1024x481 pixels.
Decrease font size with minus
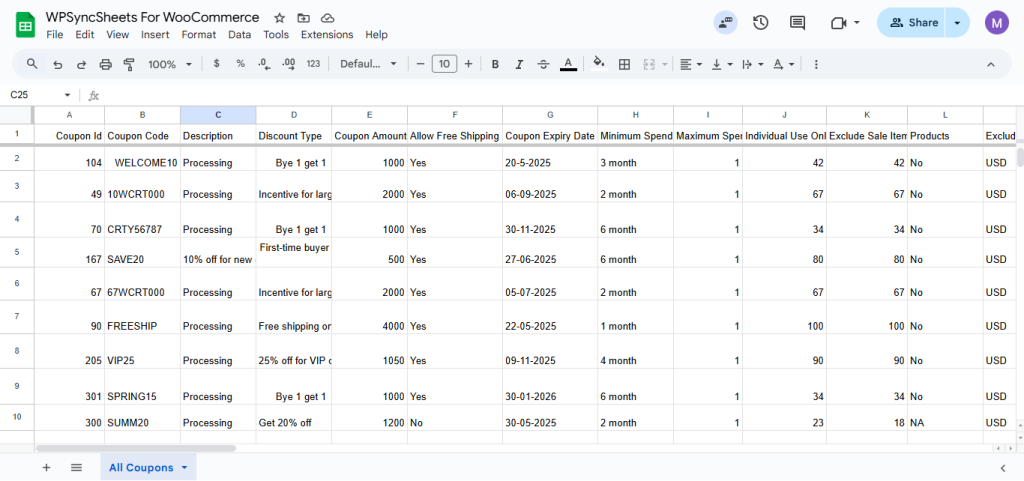coord(421,64)
